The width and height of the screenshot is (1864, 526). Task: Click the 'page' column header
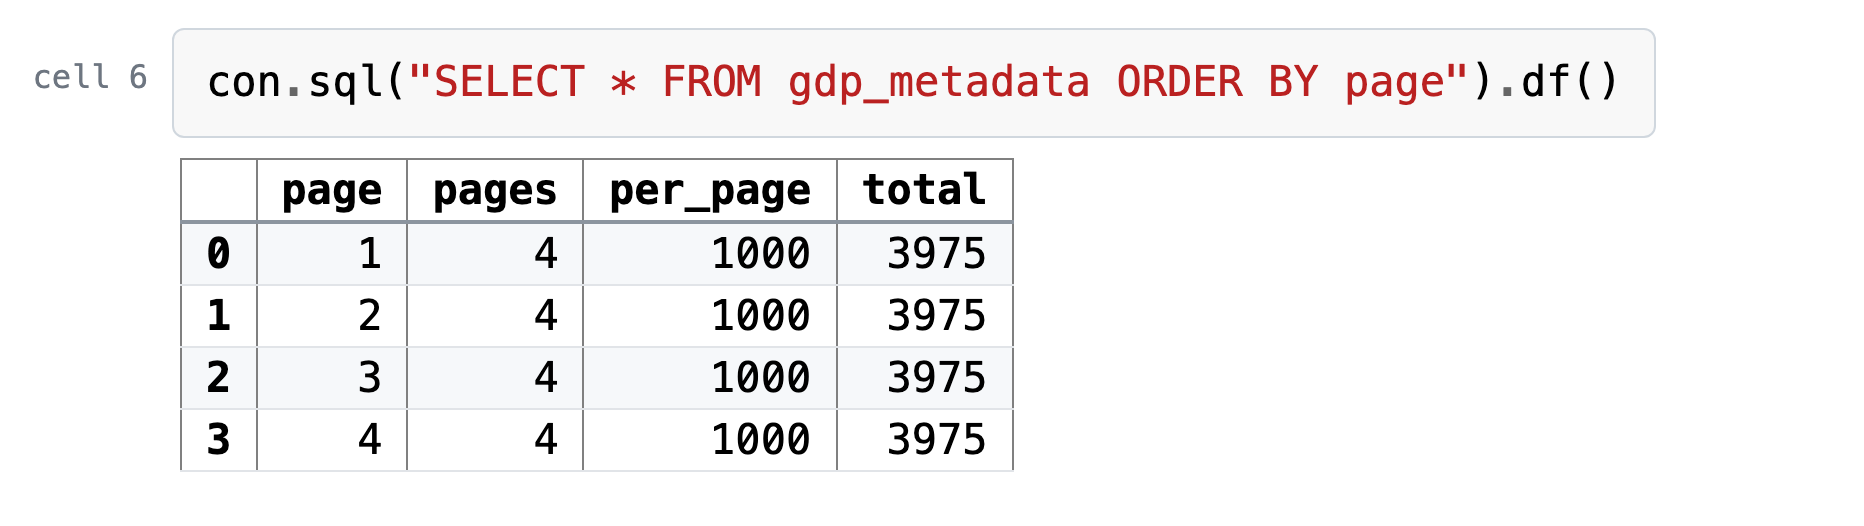pyautogui.click(x=332, y=190)
